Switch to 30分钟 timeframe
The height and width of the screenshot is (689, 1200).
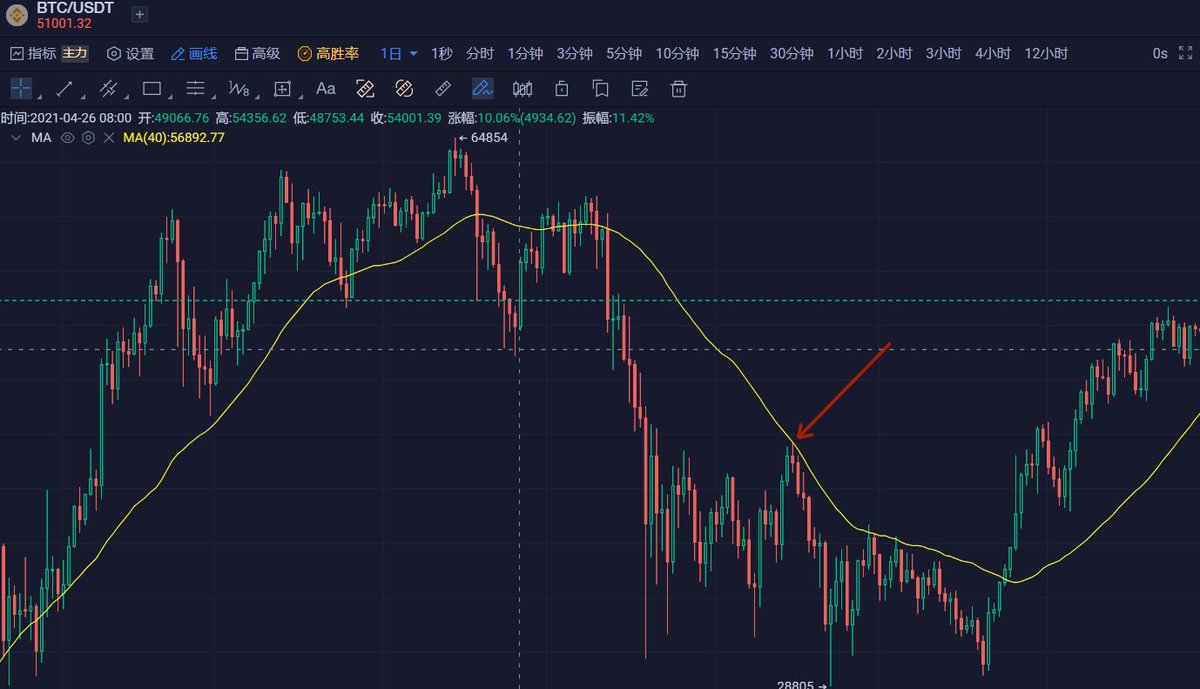[x=791, y=54]
